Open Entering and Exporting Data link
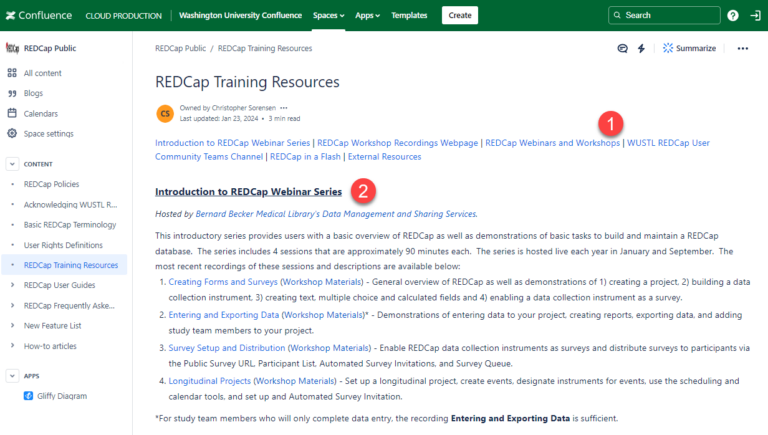The image size is (768, 435). pos(223,314)
